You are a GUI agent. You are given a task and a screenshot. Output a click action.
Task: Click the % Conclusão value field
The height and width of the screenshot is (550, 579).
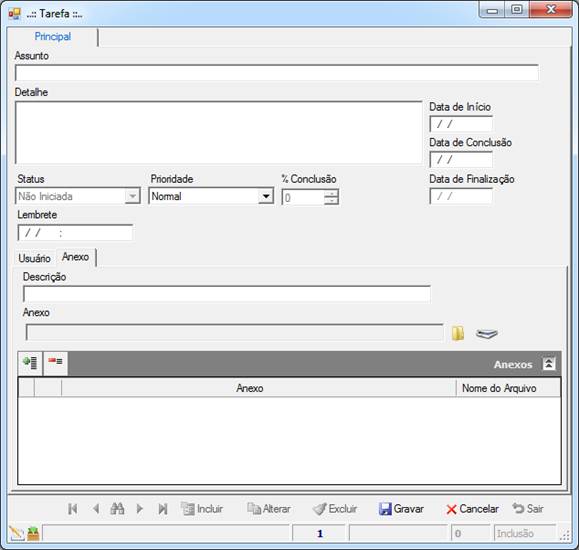coord(304,197)
